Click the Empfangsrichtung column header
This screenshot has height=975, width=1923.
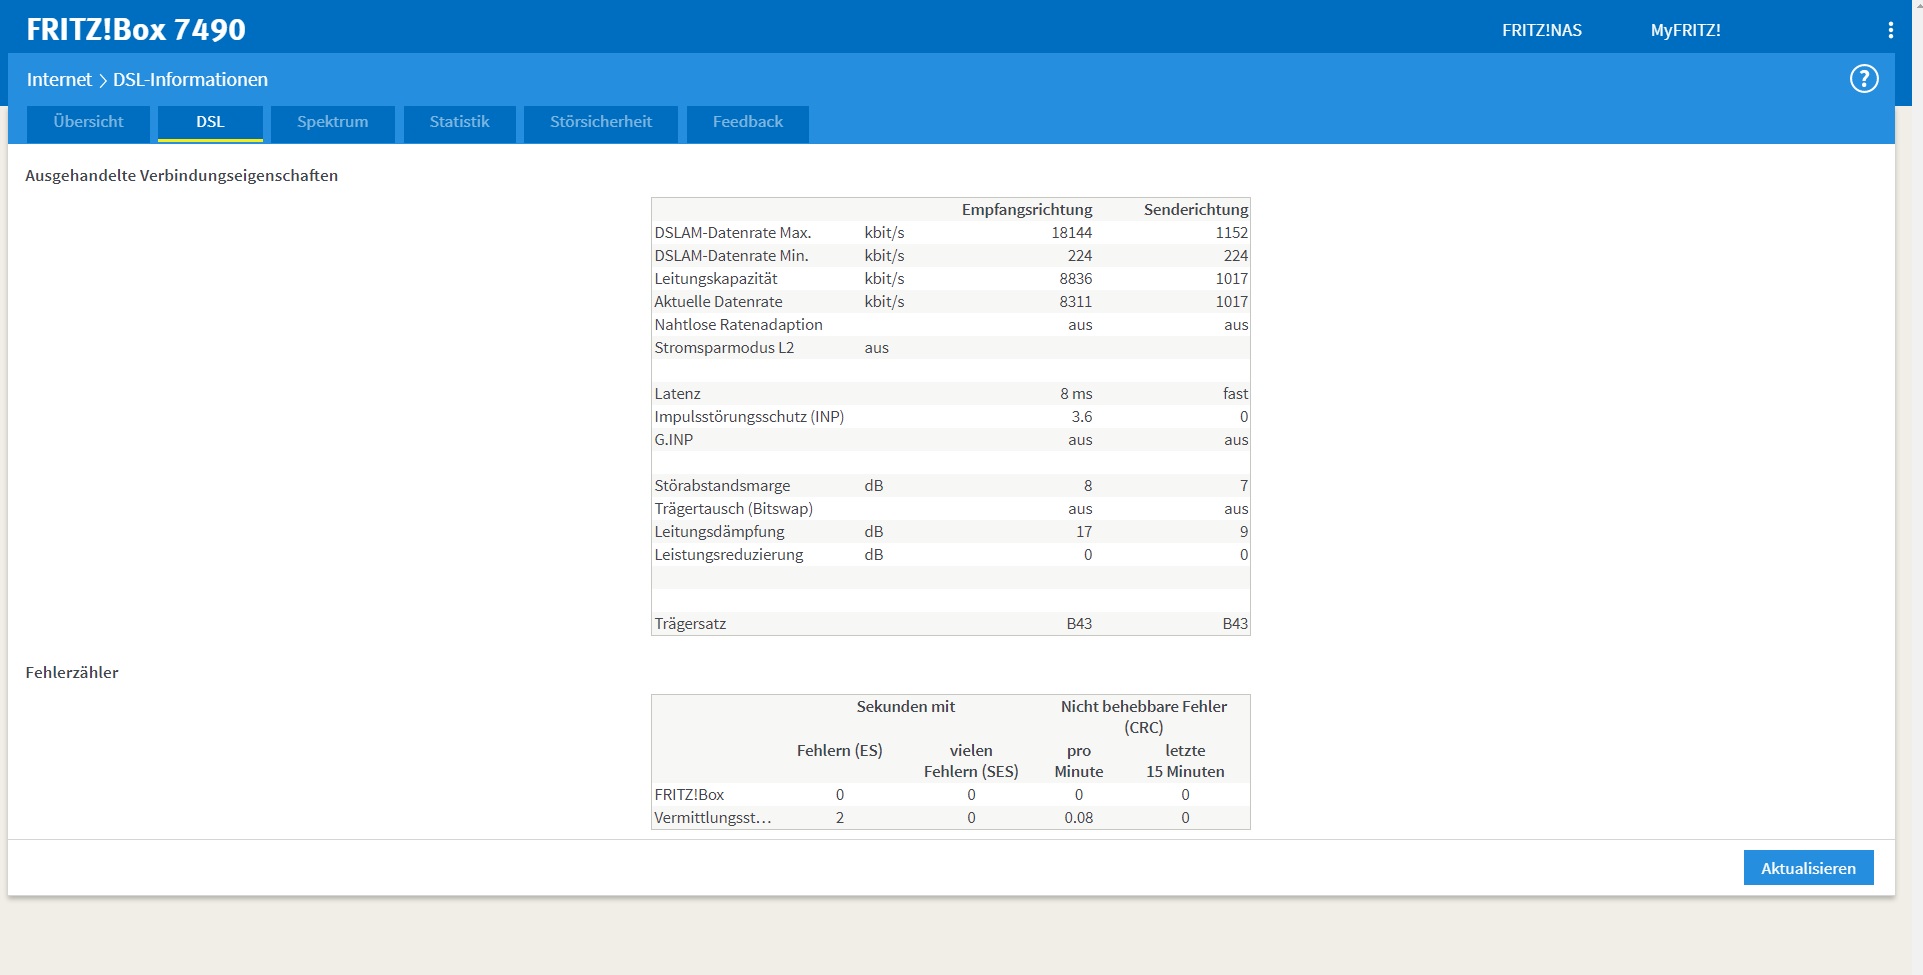[x=1027, y=209]
